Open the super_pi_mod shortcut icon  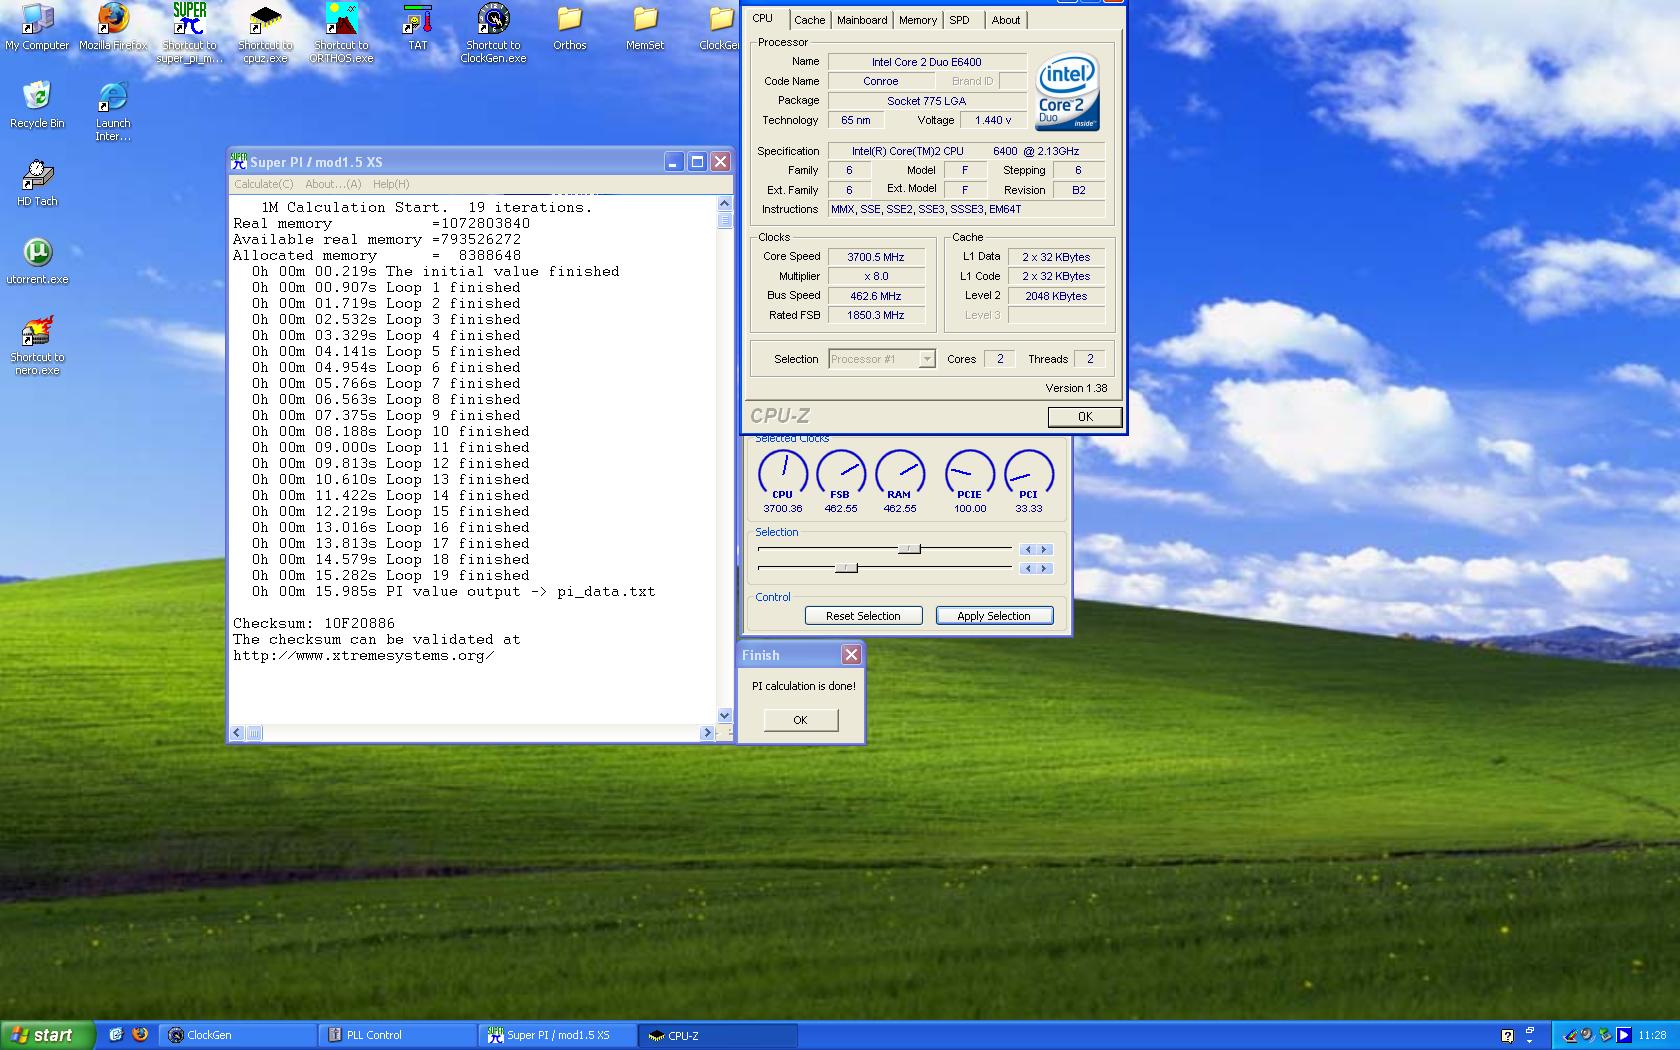coord(189,34)
